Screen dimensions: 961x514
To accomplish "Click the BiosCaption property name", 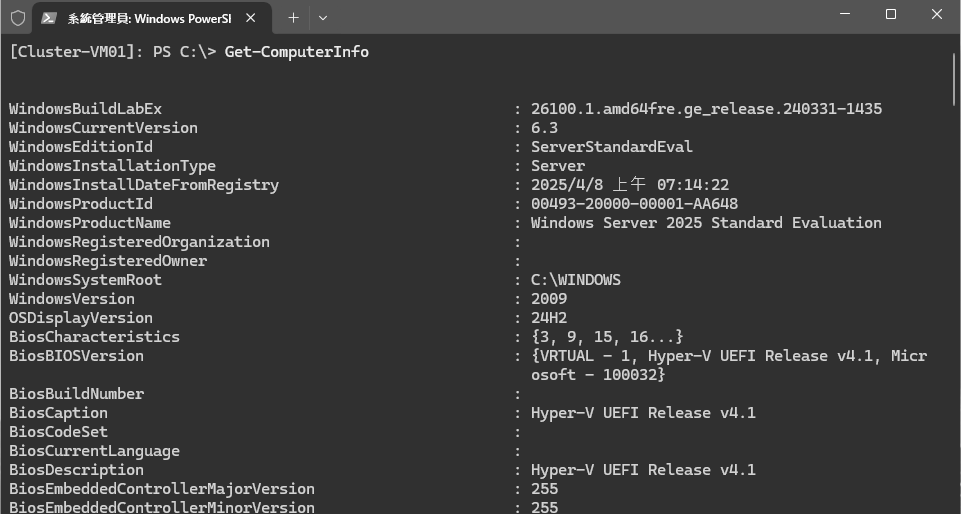I will (58, 413).
